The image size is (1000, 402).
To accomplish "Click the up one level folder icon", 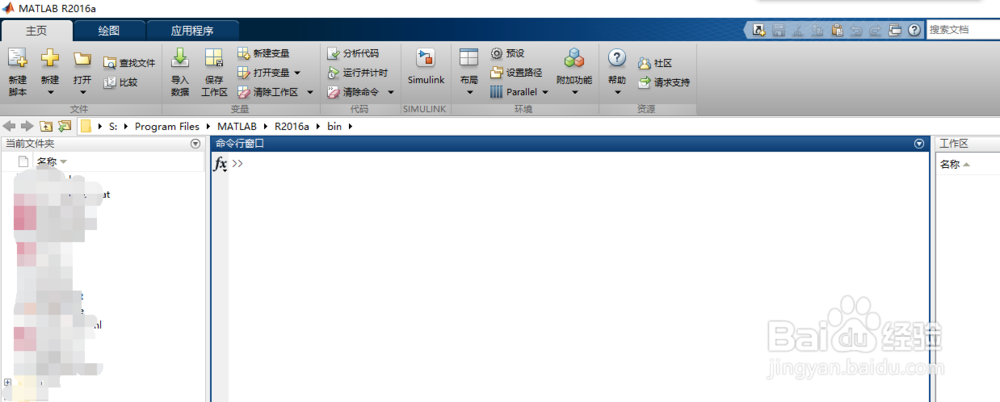I will [46, 126].
